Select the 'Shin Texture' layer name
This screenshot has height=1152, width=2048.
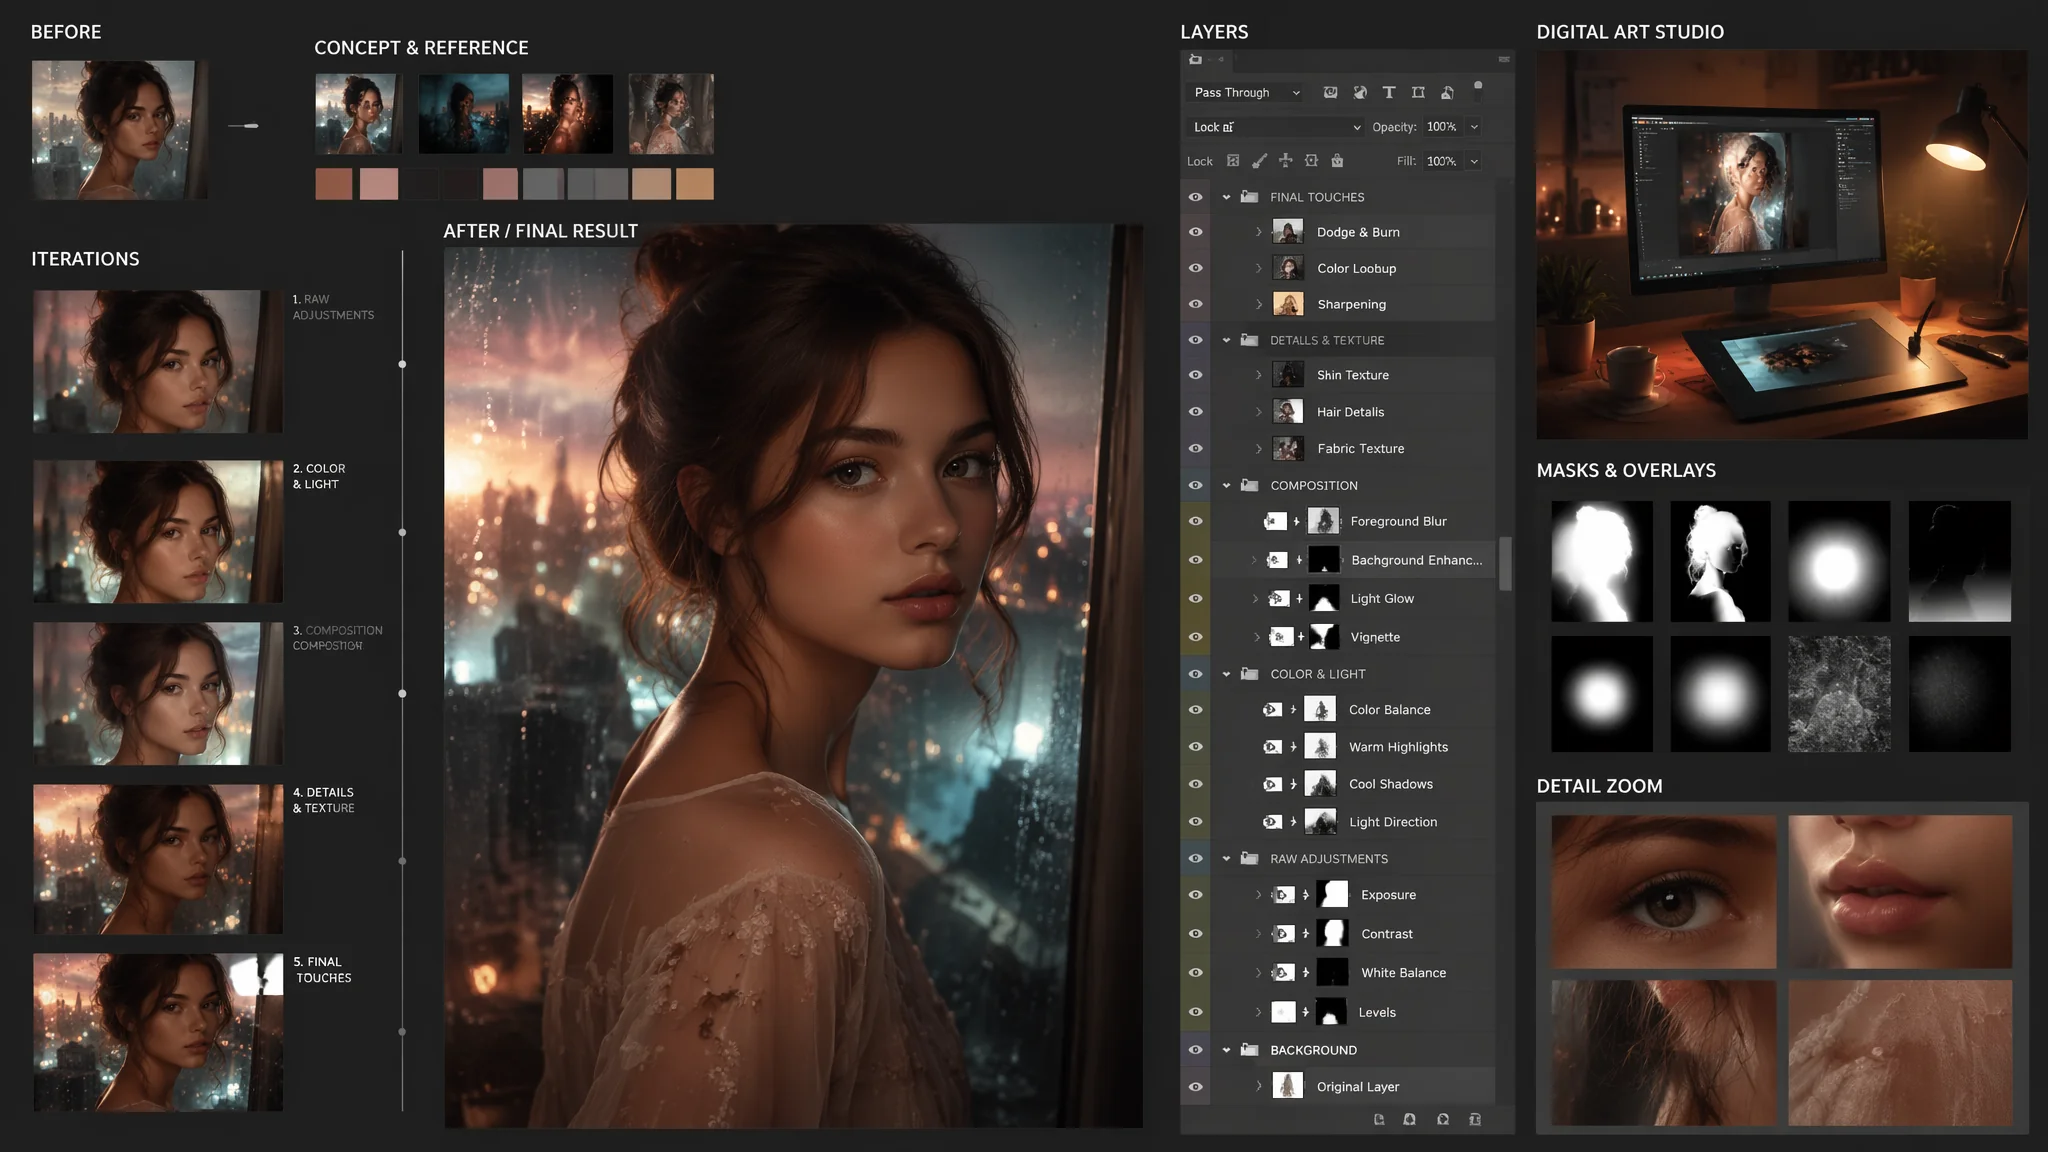click(x=1352, y=375)
